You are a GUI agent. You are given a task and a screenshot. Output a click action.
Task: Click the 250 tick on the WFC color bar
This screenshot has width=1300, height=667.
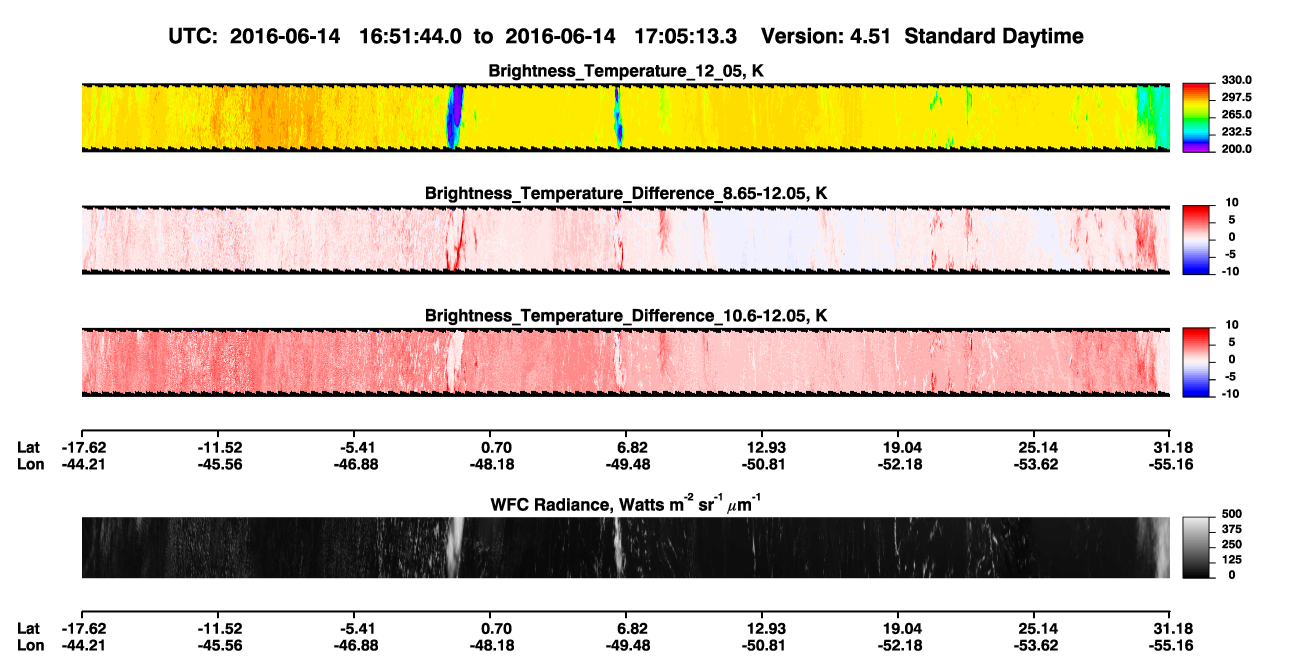[x=1232, y=544]
